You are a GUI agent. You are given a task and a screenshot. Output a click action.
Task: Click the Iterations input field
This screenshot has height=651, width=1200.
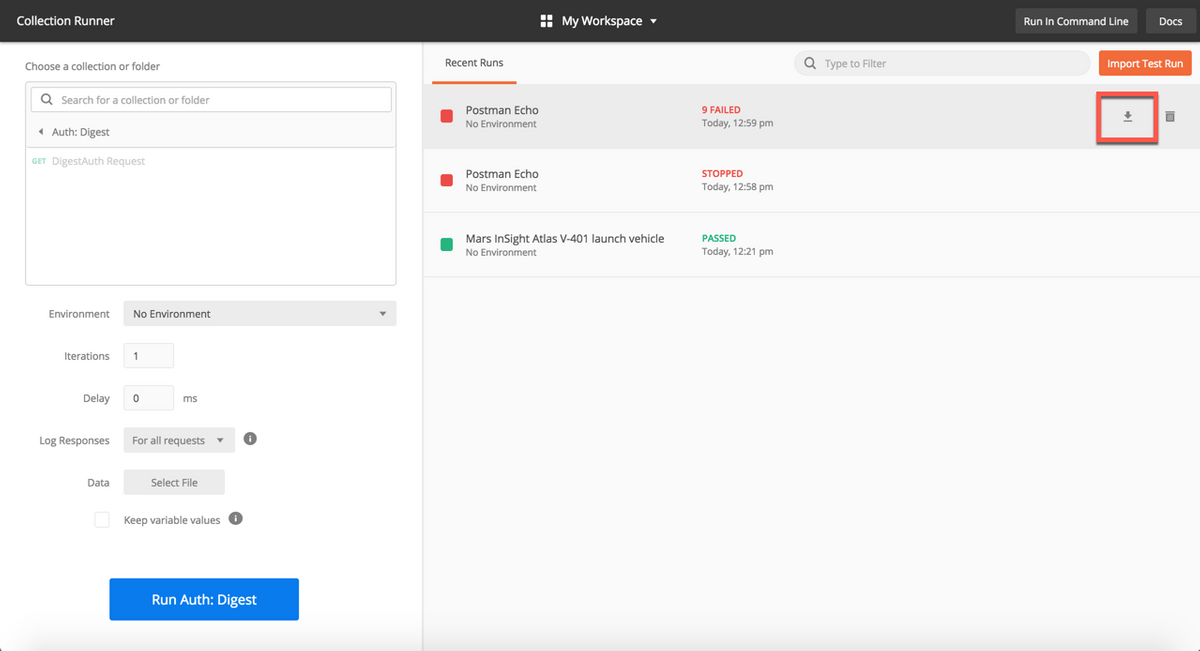pyautogui.click(x=148, y=356)
